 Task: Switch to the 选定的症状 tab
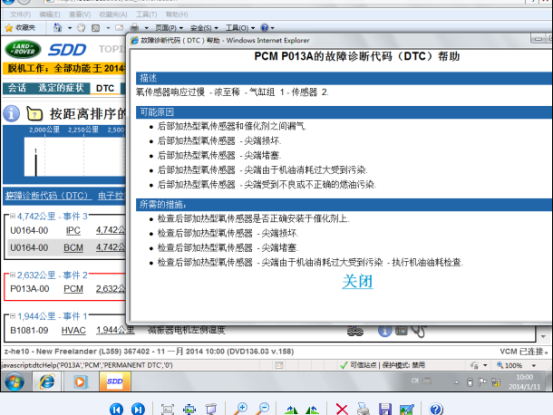click(61, 88)
